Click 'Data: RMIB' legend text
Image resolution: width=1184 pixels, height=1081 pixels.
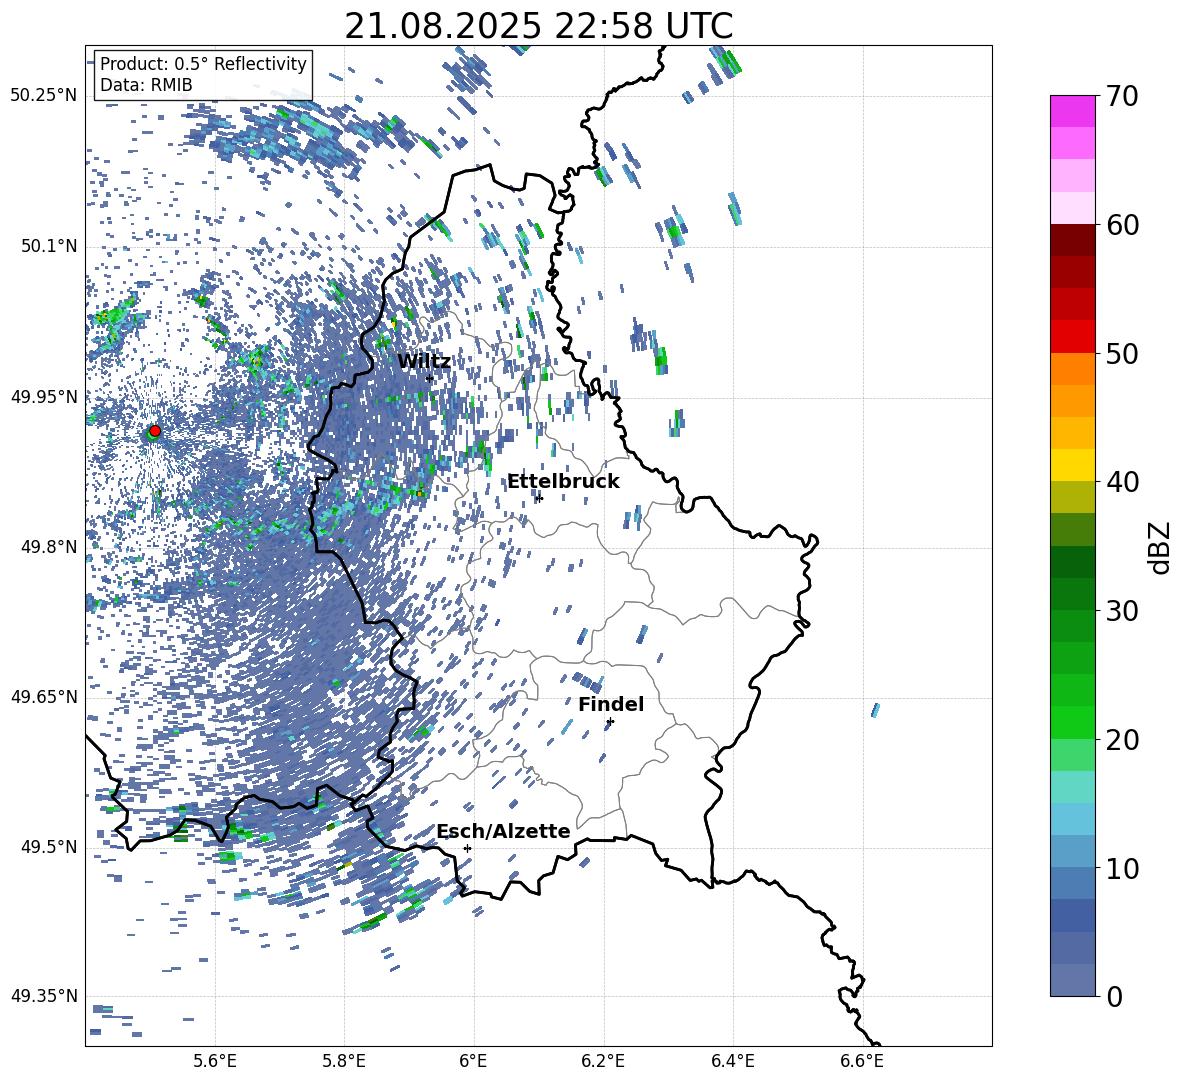tap(146, 85)
